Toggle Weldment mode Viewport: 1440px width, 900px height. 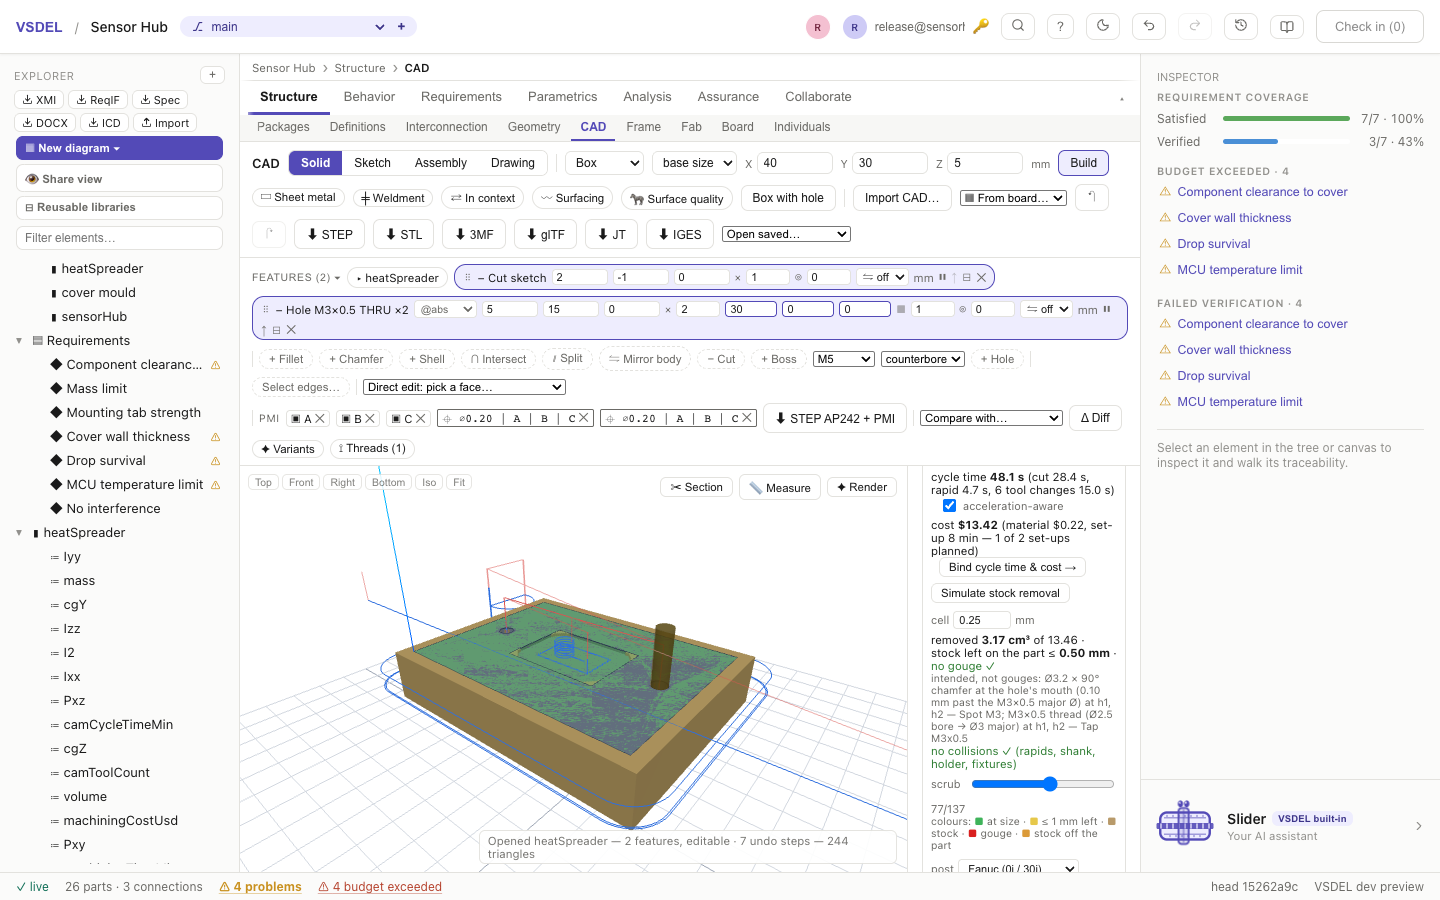[393, 198]
